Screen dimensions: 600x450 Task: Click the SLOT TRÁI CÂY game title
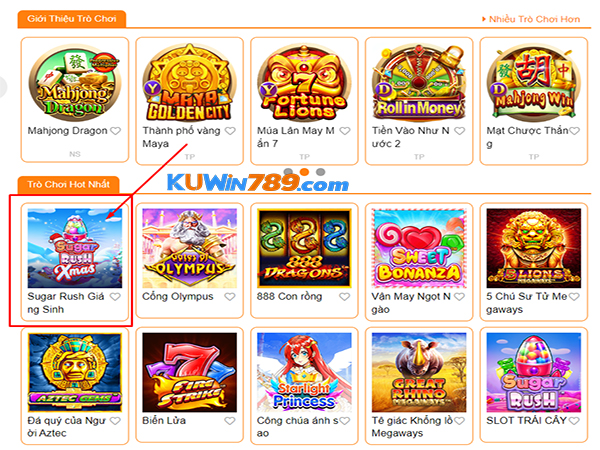coord(527,421)
